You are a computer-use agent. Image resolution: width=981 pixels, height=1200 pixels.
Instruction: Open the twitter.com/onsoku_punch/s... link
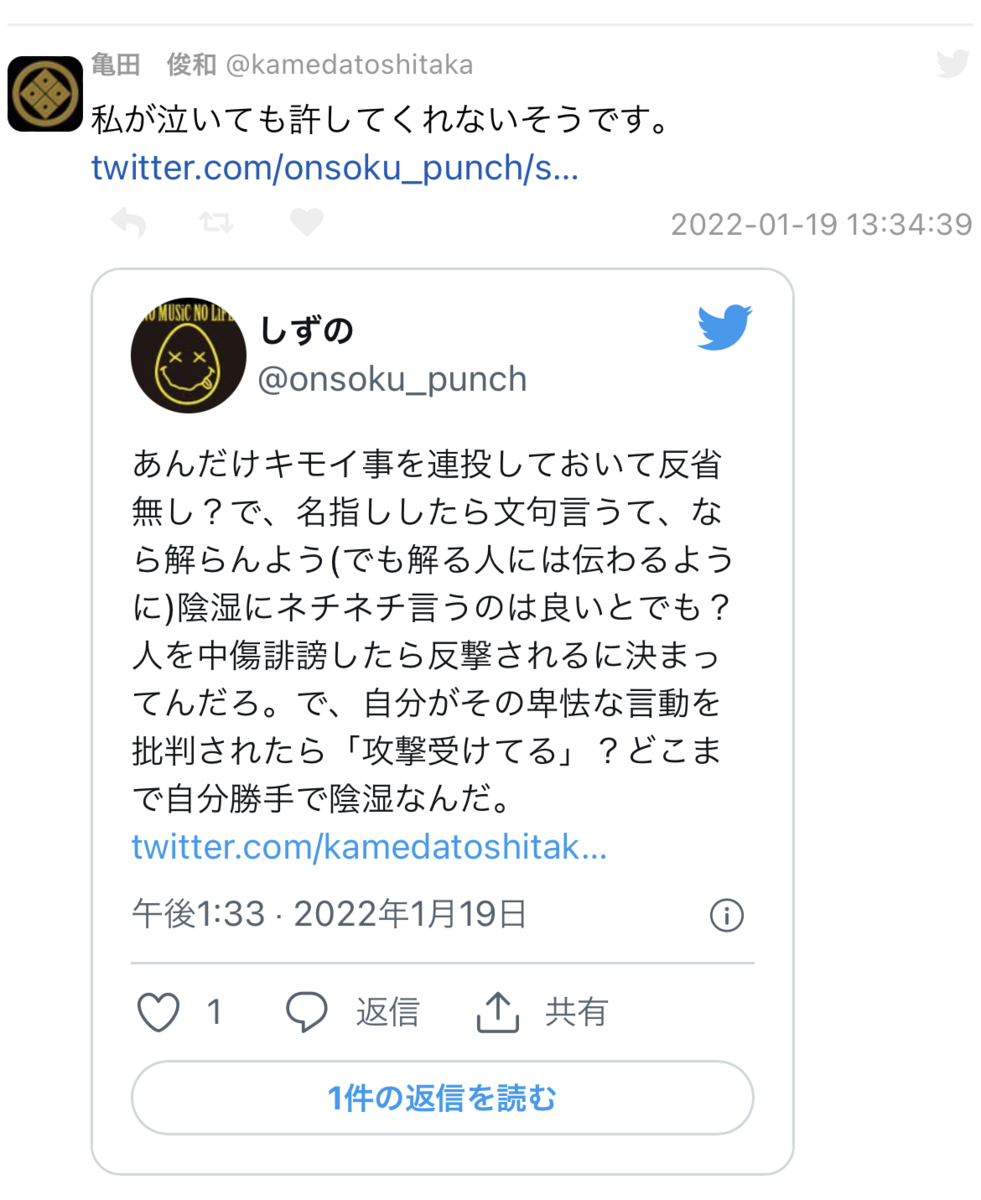[x=335, y=168]
